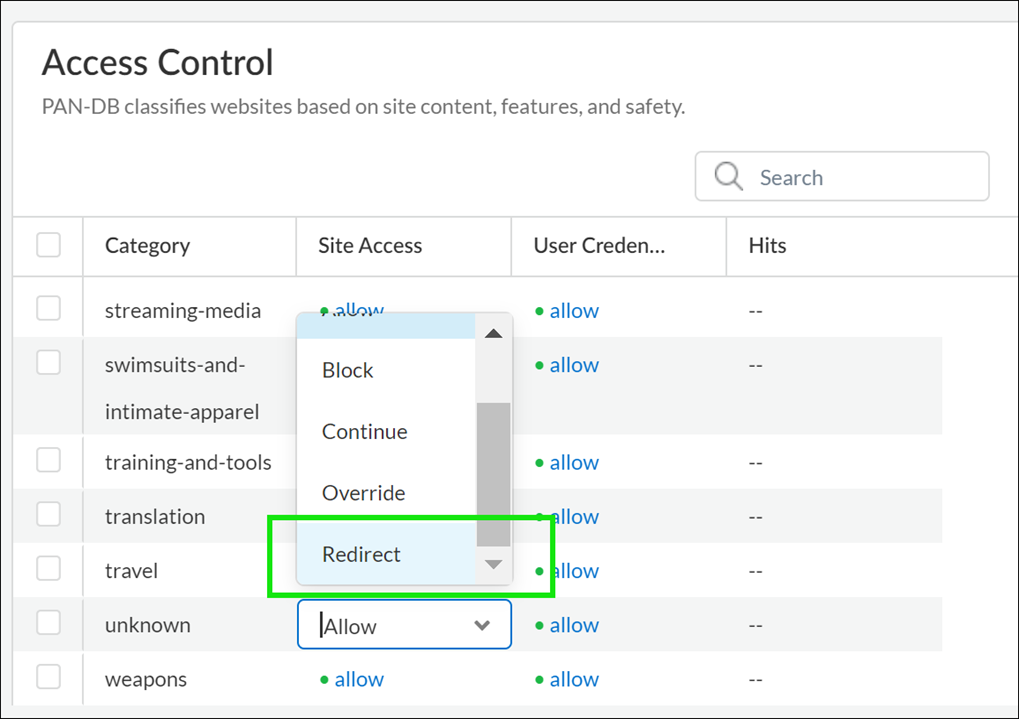
Task: Check the travel row checkbox
Action: 49,568
